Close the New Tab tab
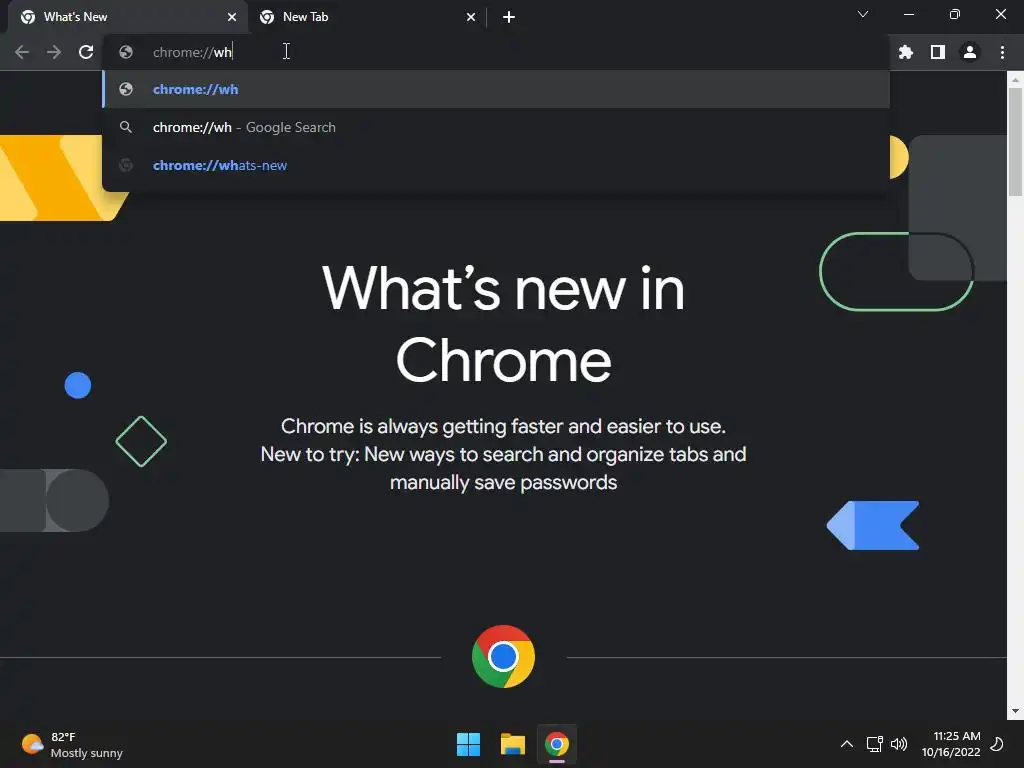The width and height of the screenshot is (1024, 768). coord(471,17)
